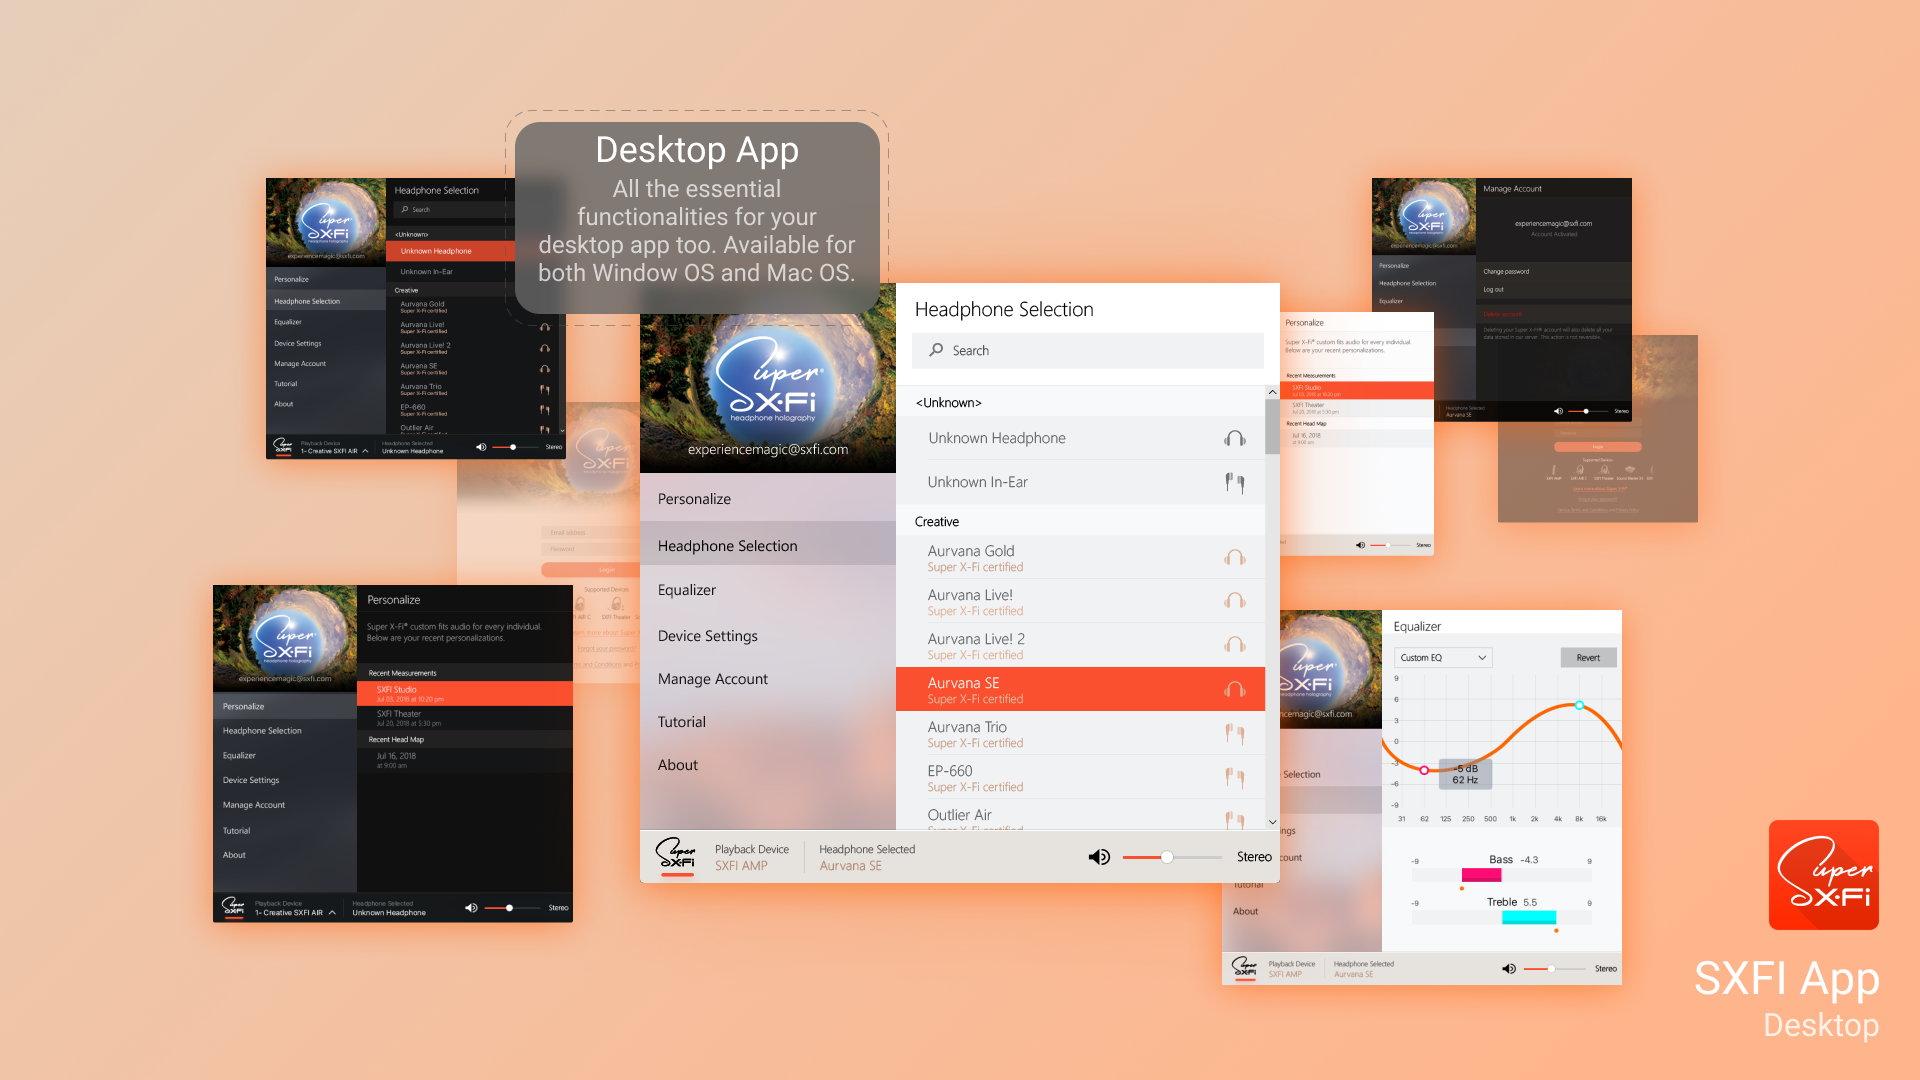Toggle Stereo mode in main window footer

[1254, 857]
